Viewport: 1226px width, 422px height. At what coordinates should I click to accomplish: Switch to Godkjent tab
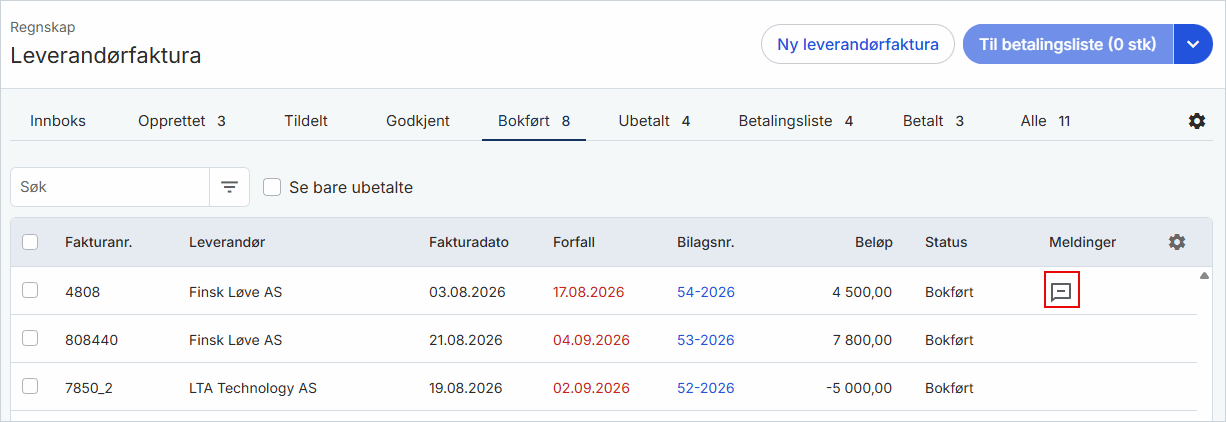(418, 121)
